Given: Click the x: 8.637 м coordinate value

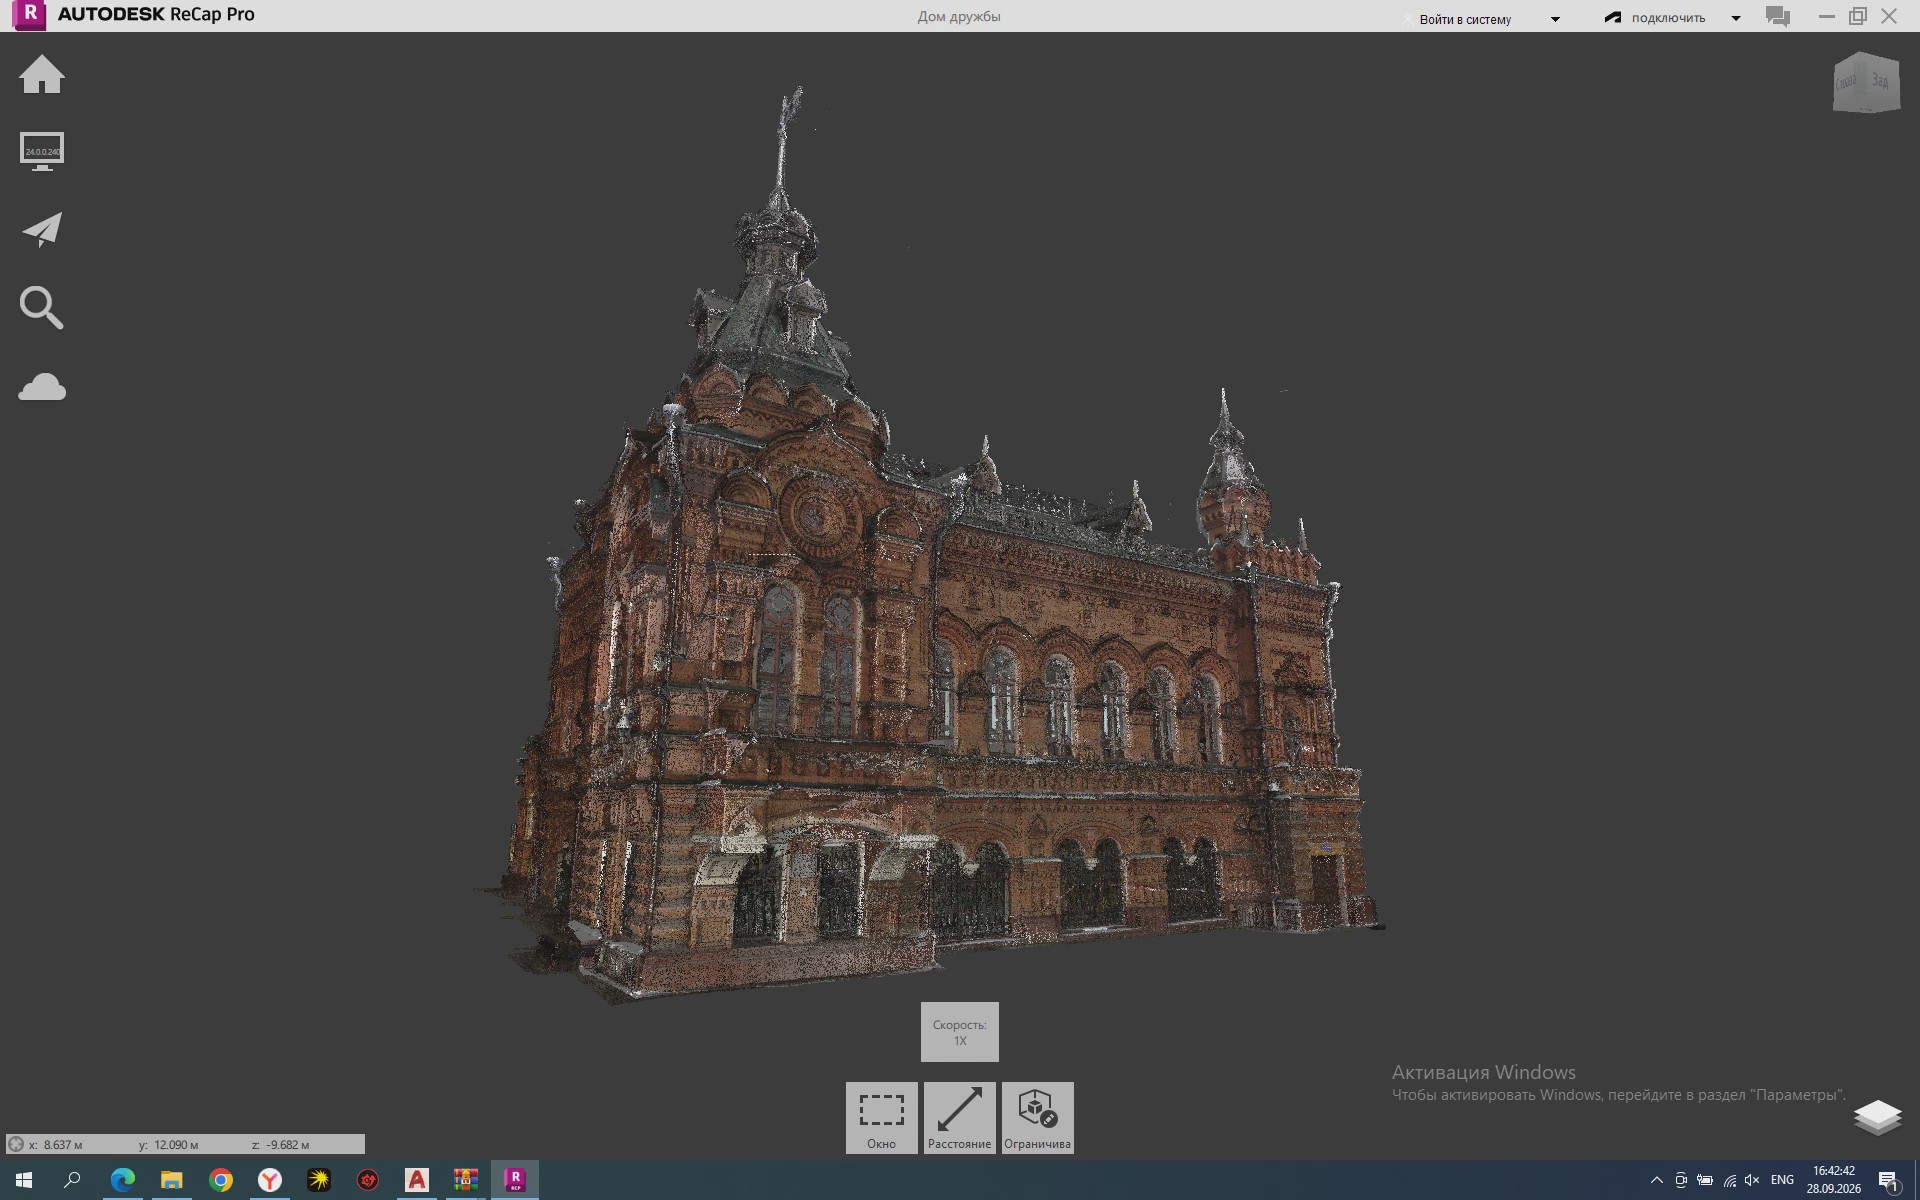Looking at the screenshot, I should [x=56, y=1144].
